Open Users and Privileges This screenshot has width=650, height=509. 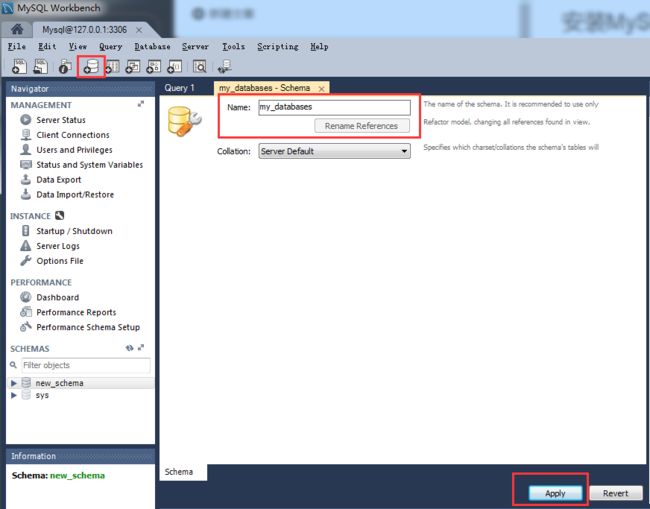(74, 150)
